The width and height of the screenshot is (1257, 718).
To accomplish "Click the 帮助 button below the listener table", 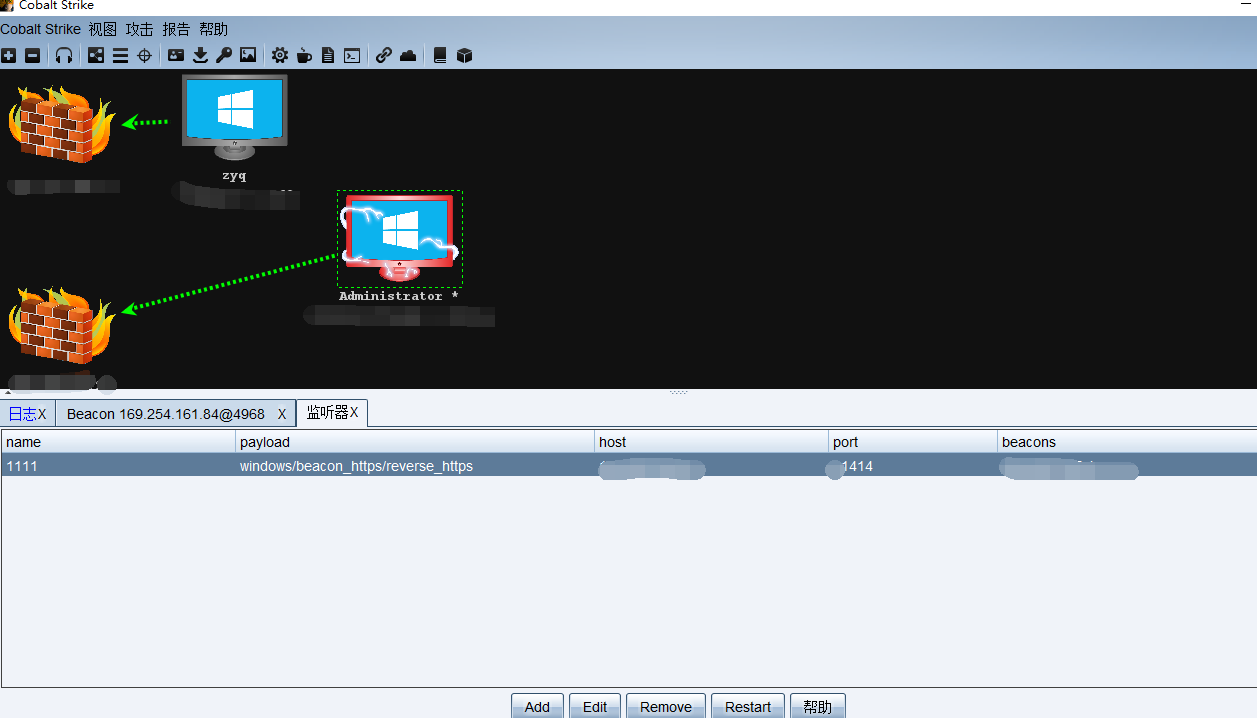I will coord(817,706).
